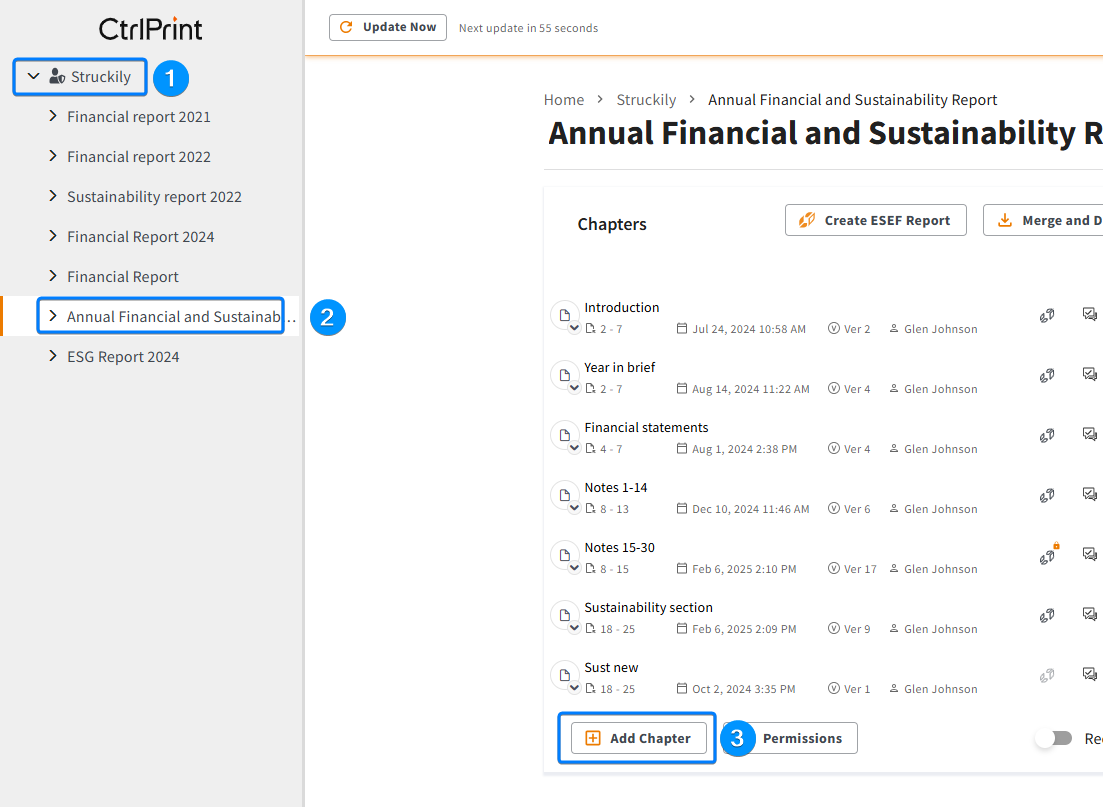Click the CtrlPrint logo
This screenshot has width=1103, height=807.
[151, 29]
